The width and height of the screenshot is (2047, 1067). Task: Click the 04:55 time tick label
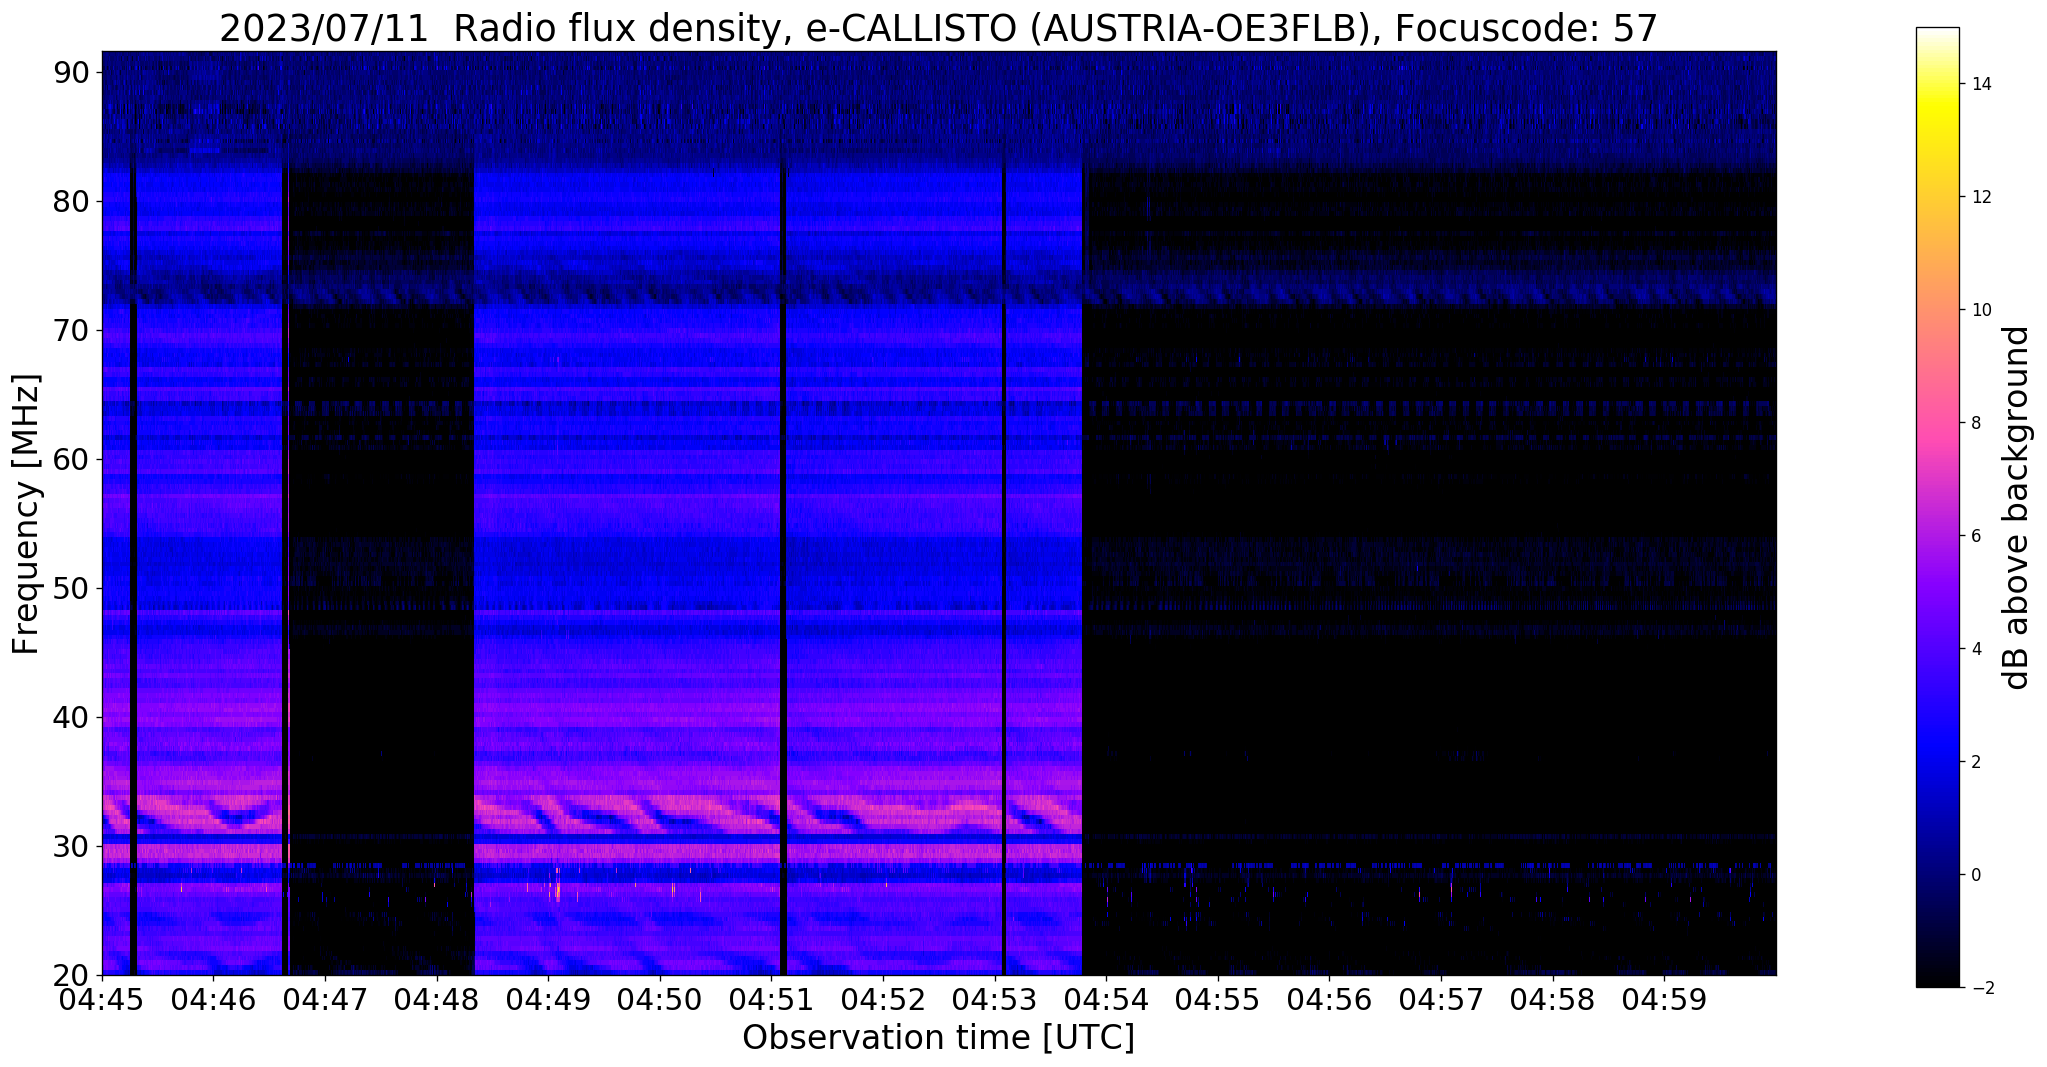1217,998
